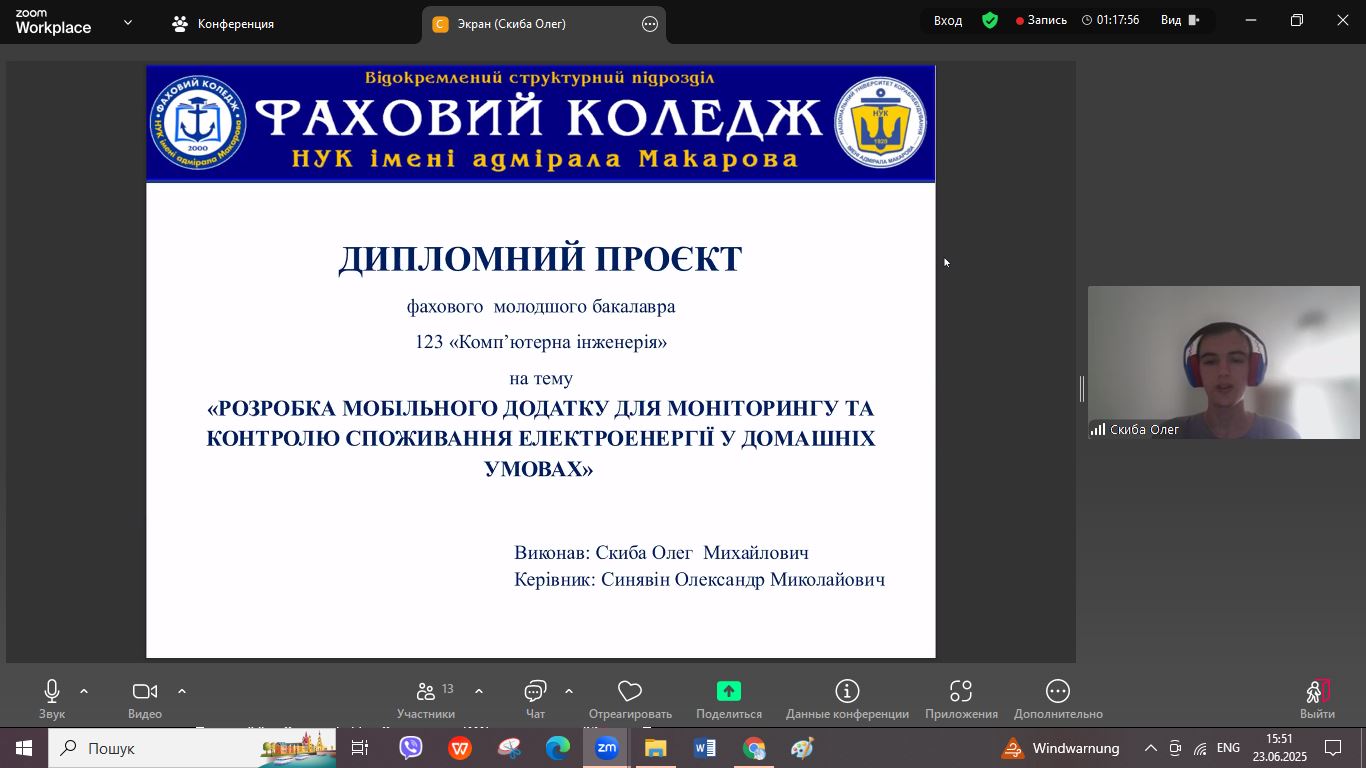Viewport: 1366px width, 768px height.
Task: Open the Zoom Workplace dropdown chevron
Action: point(128,22)
